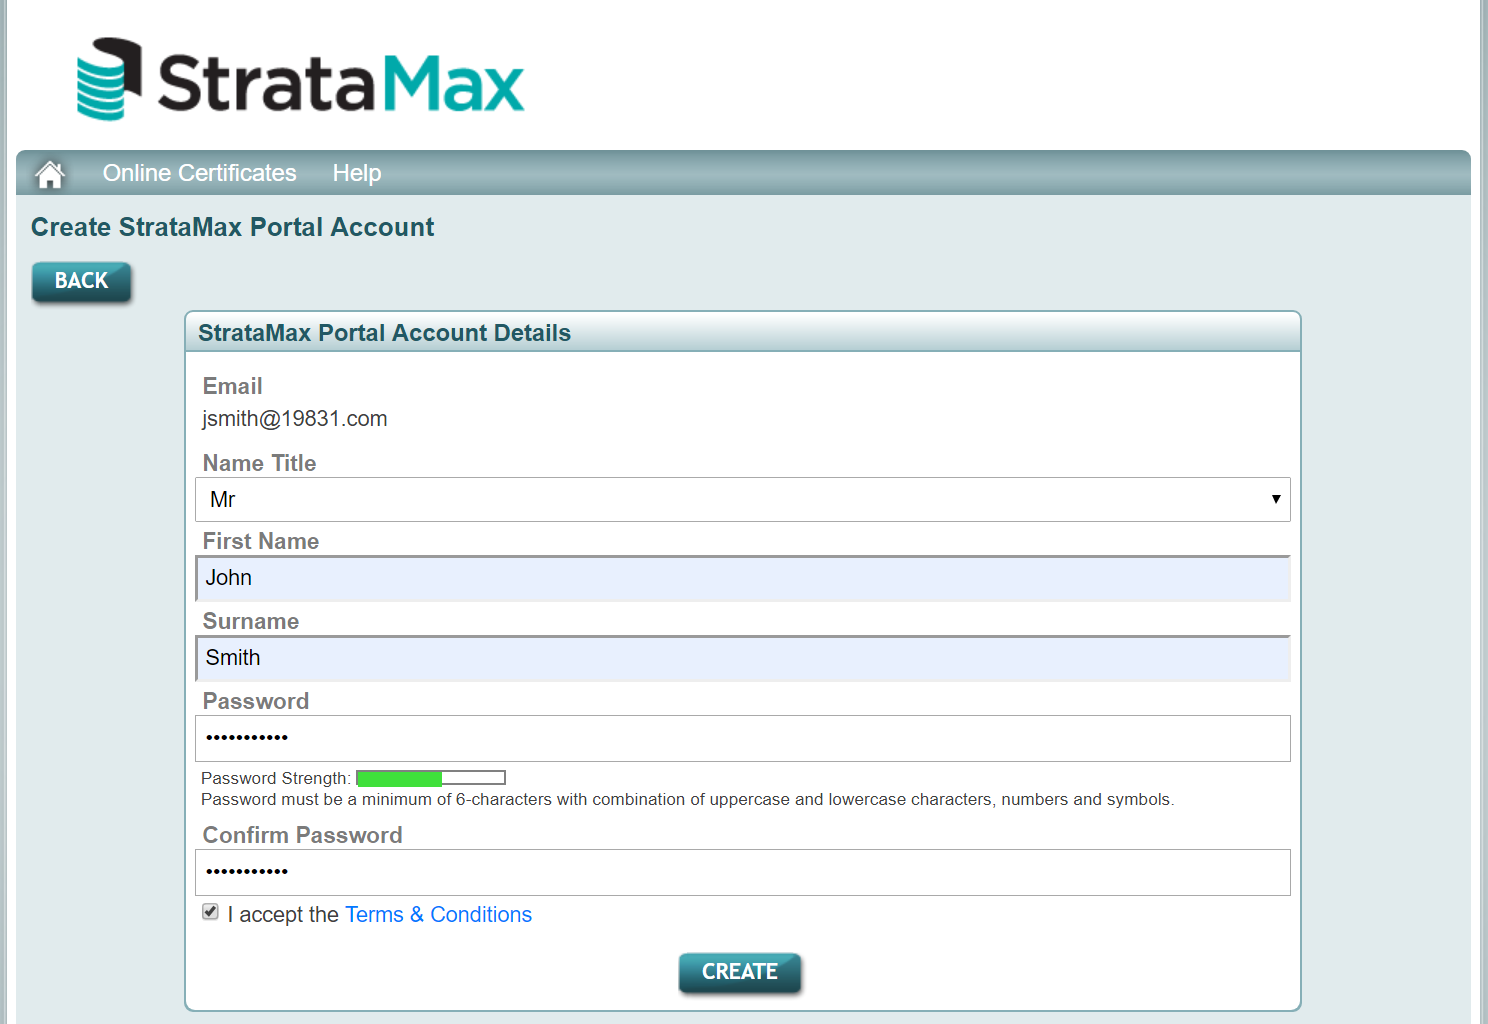Open the Help menu
The height and width of the screenshot is (1024, 1488).
[x=357, y=173]
